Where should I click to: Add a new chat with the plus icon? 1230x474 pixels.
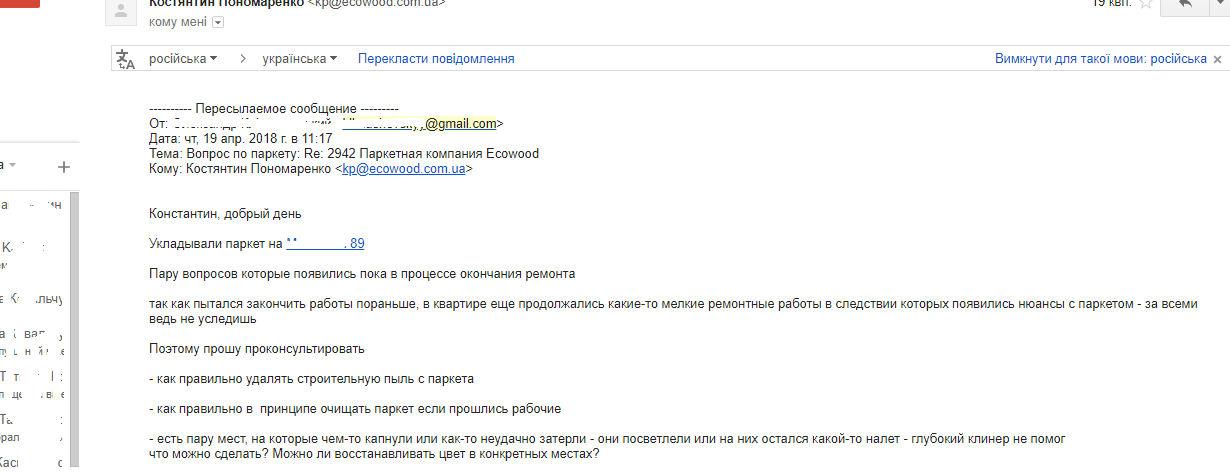click(63, 167)
